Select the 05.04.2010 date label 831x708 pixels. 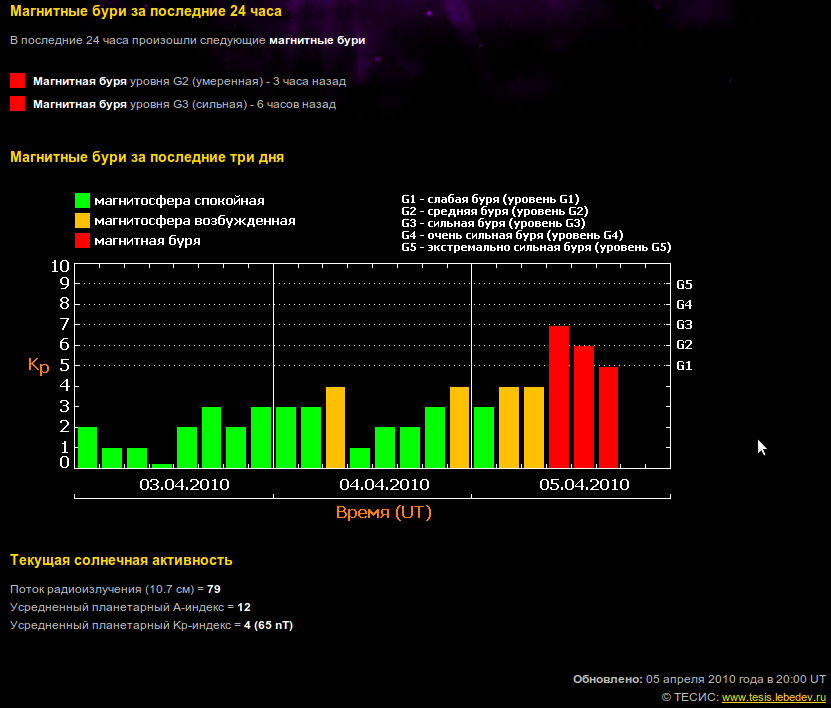tap(584, 485)
